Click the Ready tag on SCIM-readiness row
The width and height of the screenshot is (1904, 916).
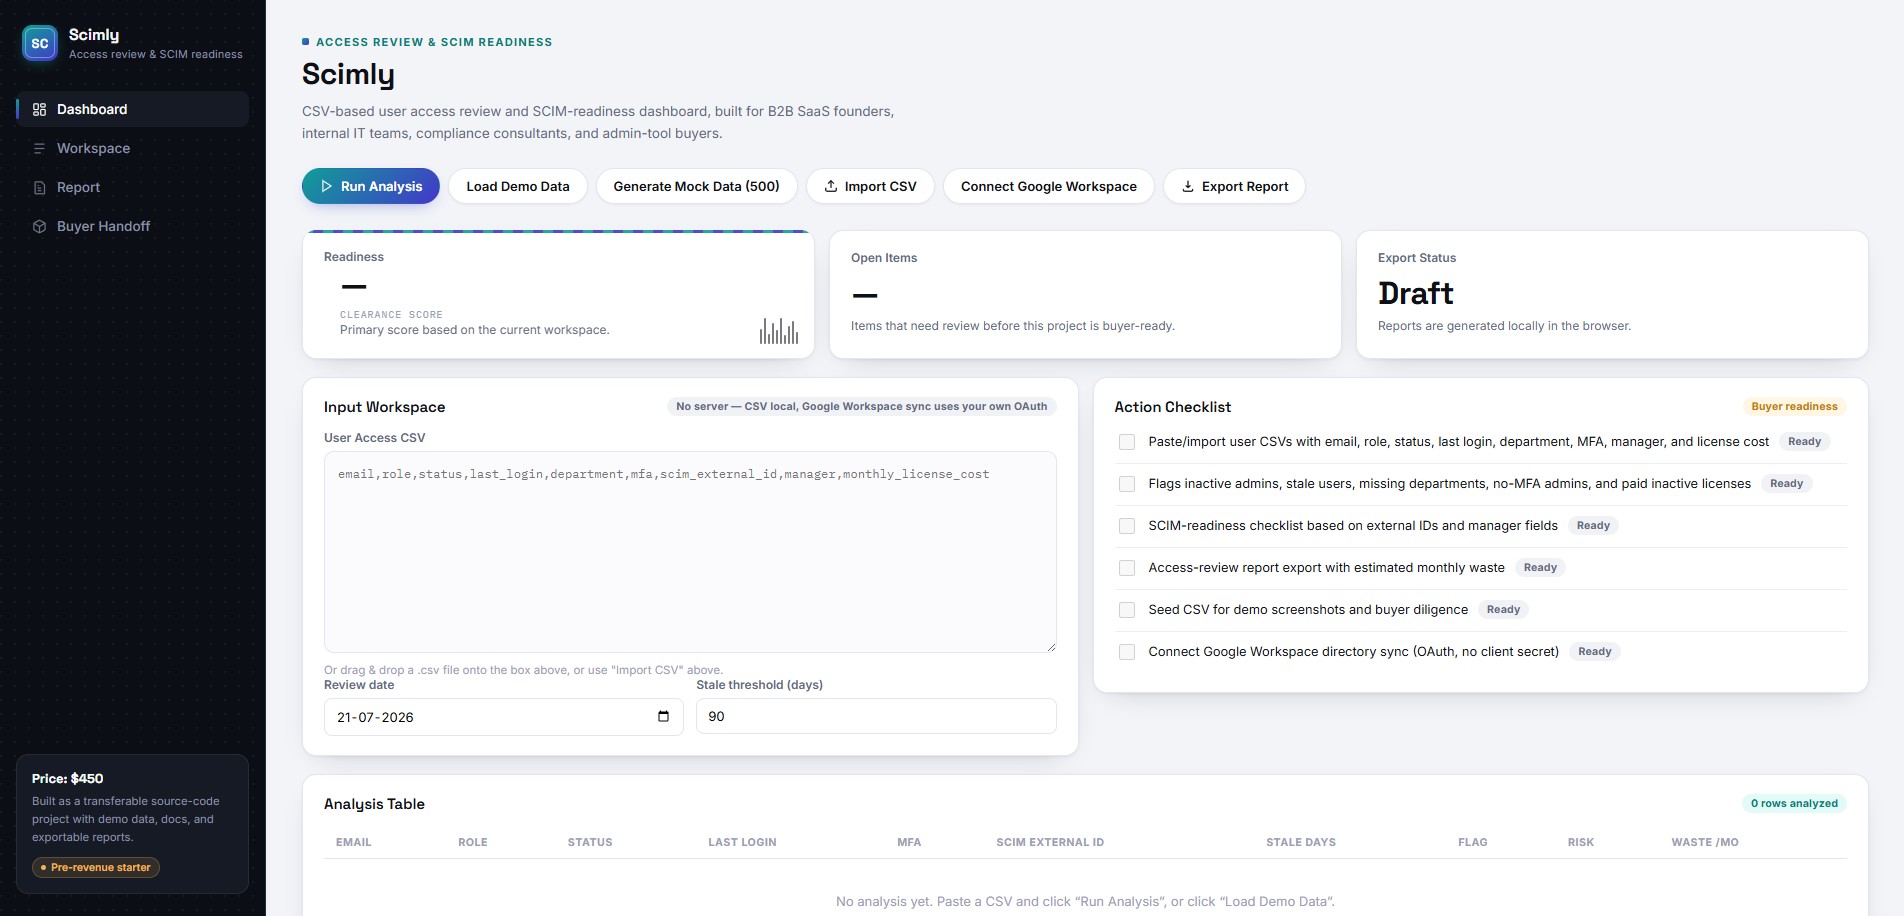coord(1593,525)
